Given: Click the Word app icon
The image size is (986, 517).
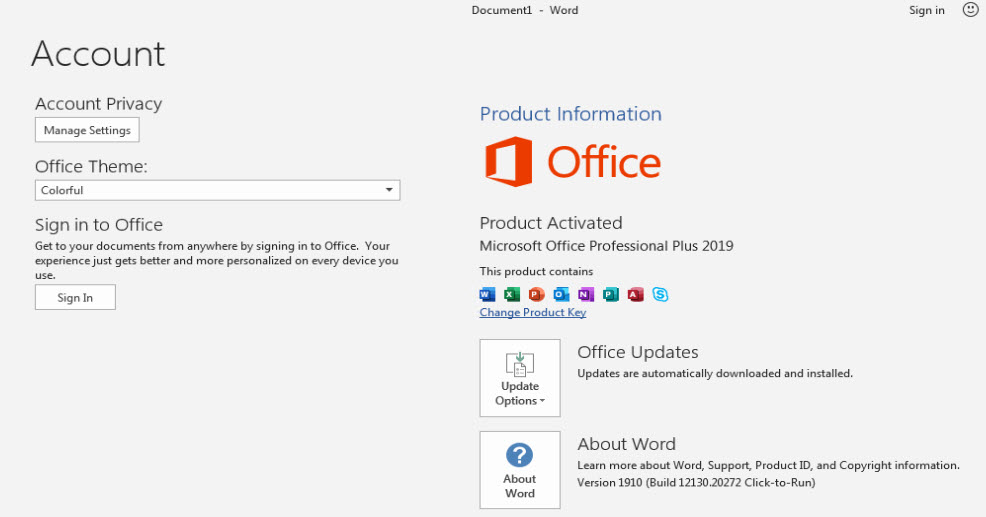Looking at the screenshot, I should click(488, 294).
